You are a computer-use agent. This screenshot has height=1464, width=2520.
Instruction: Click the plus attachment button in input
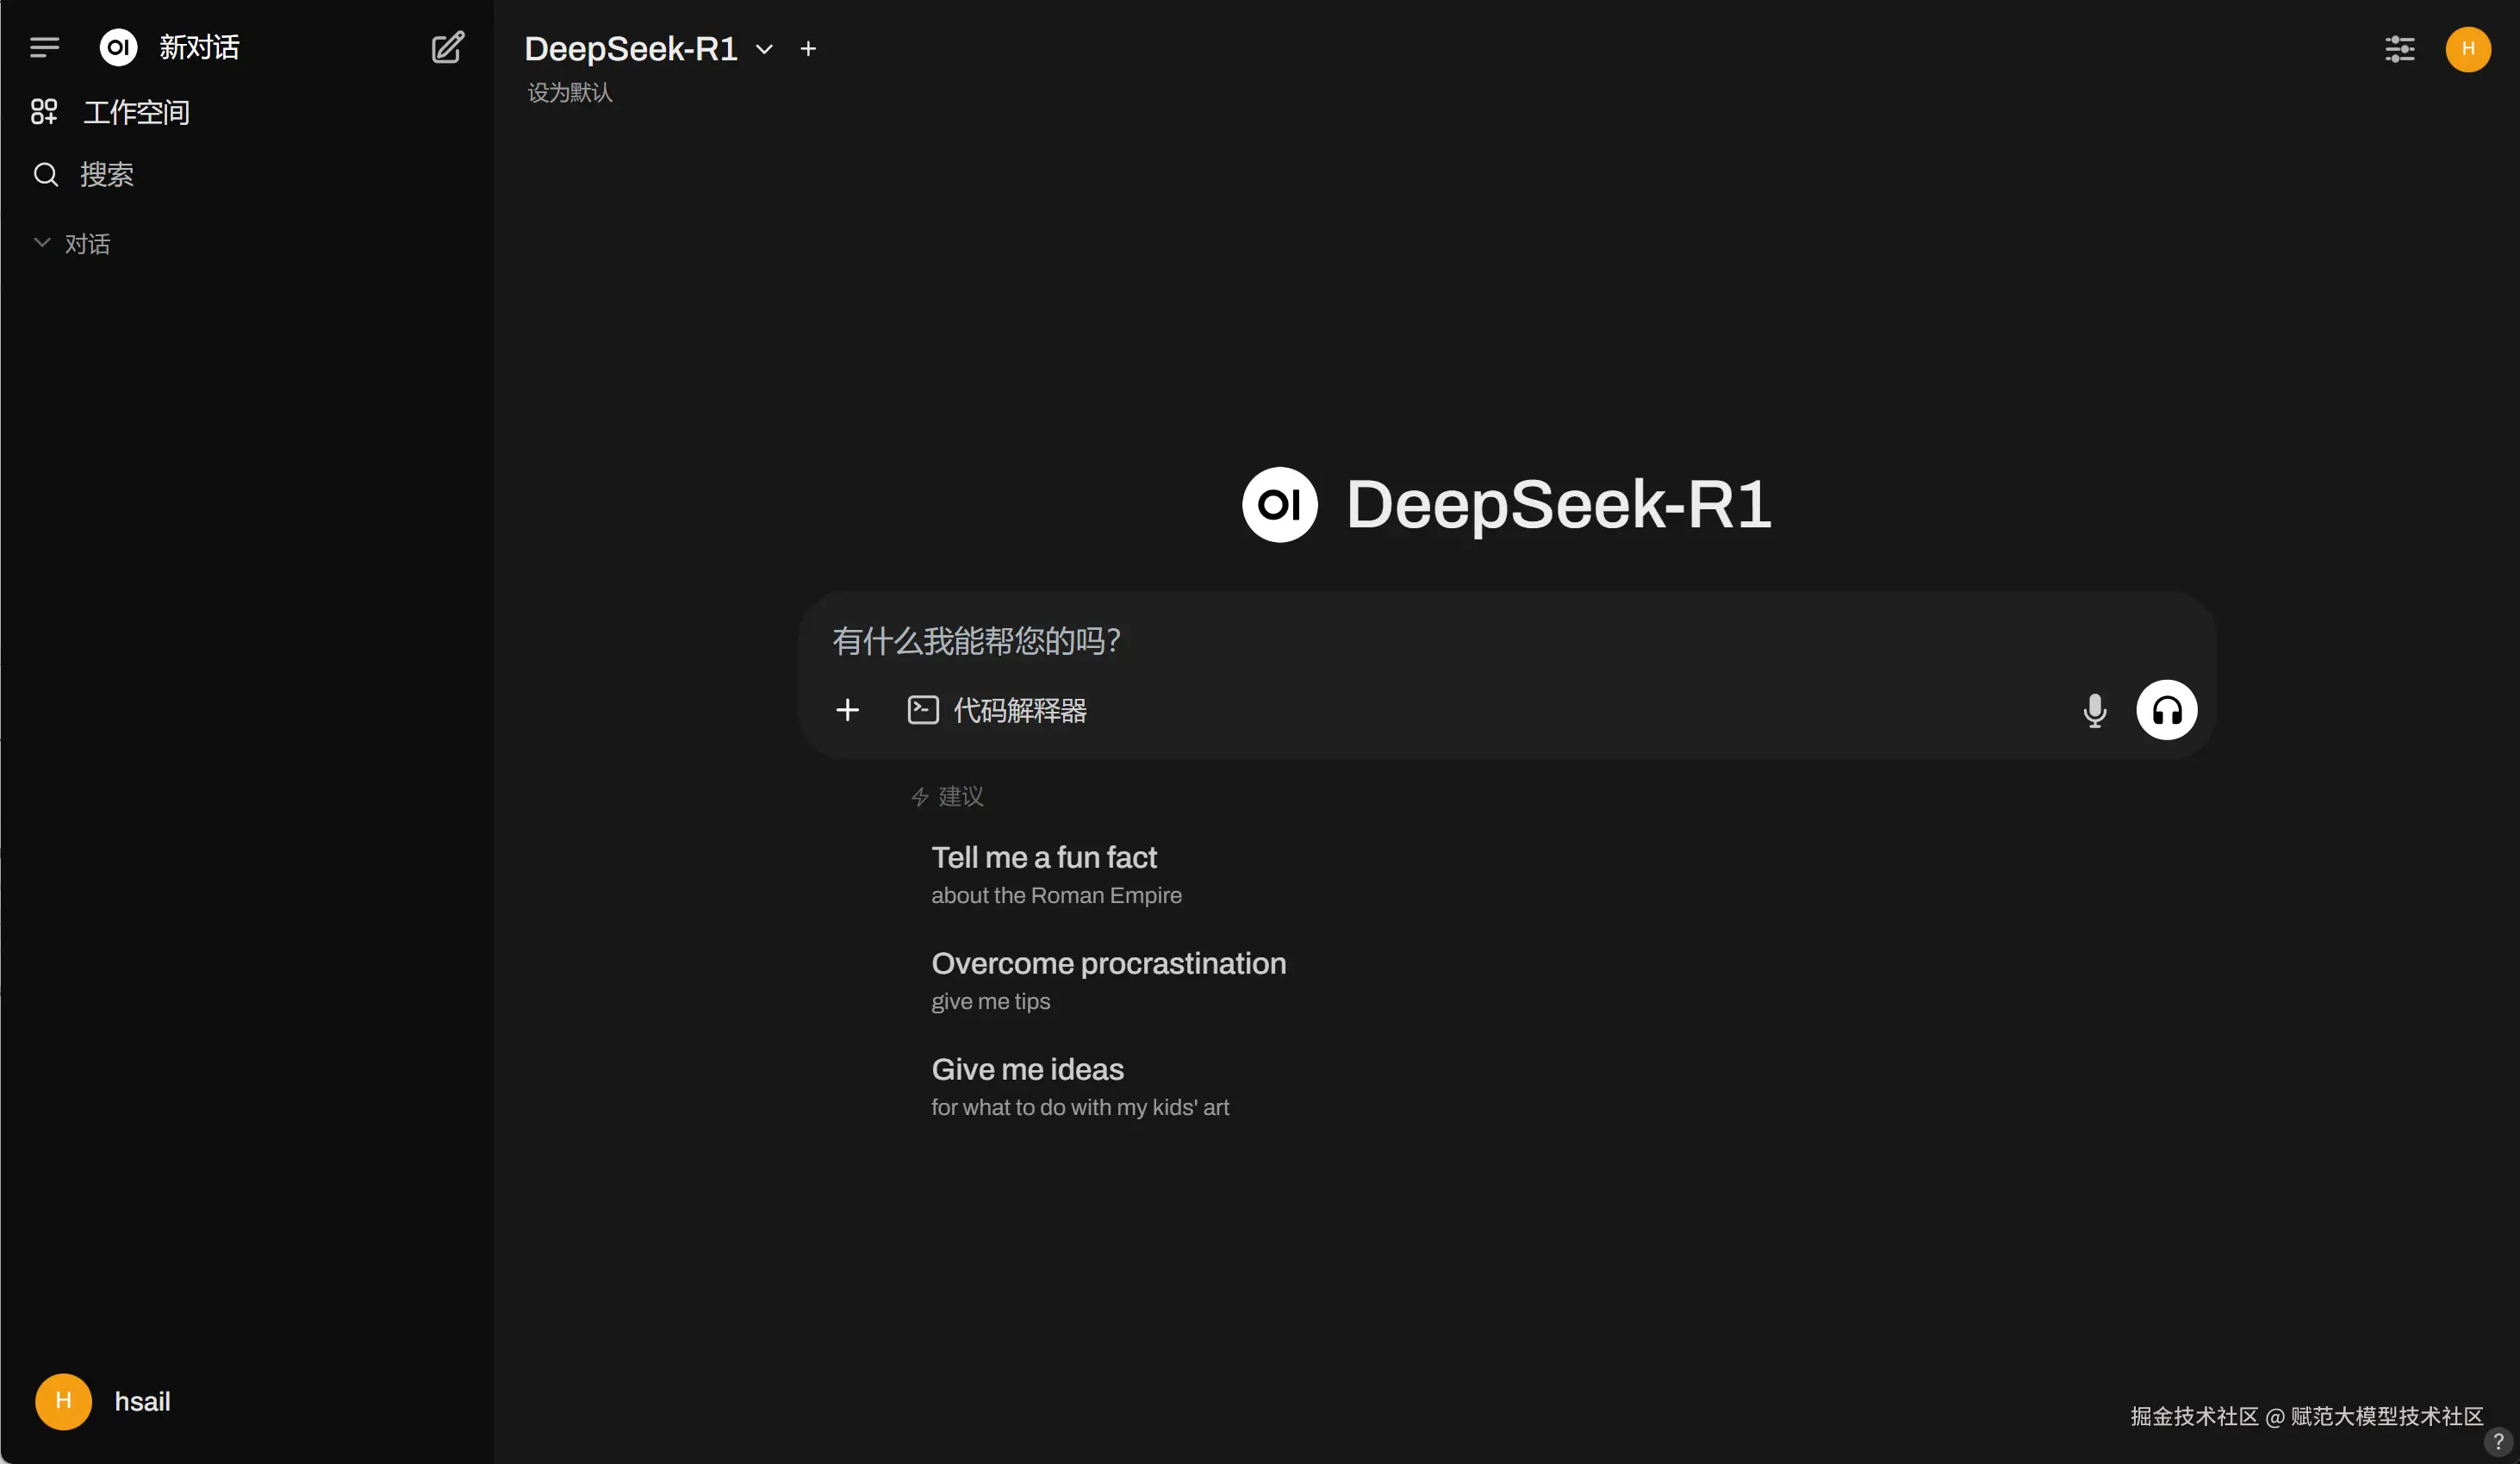point(847,710)
